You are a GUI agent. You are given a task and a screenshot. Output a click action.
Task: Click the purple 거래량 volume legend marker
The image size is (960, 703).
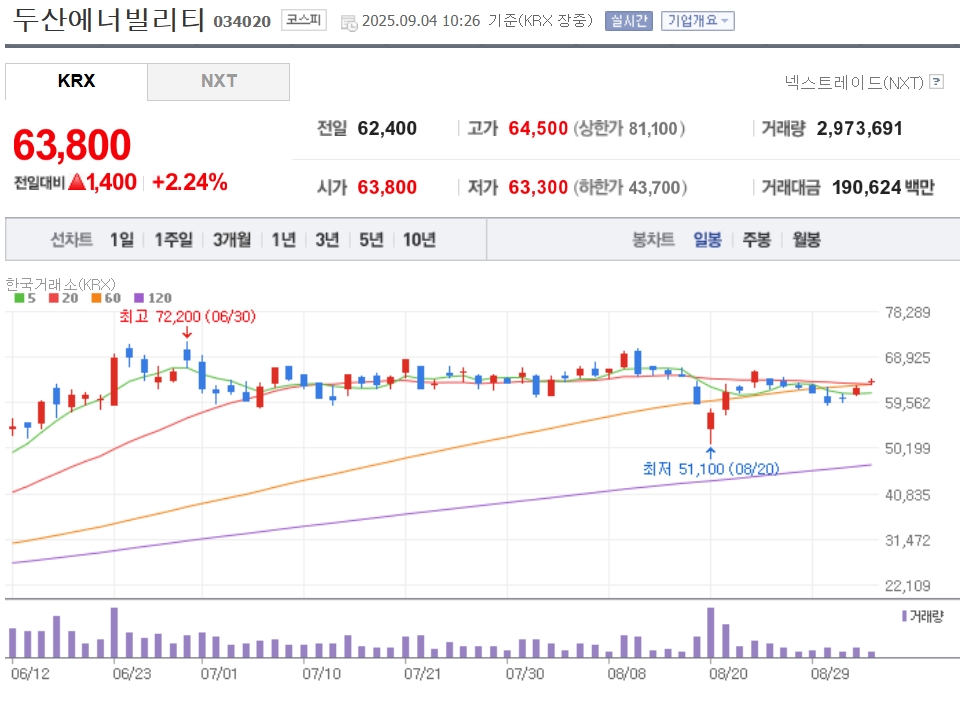(904, 616)
